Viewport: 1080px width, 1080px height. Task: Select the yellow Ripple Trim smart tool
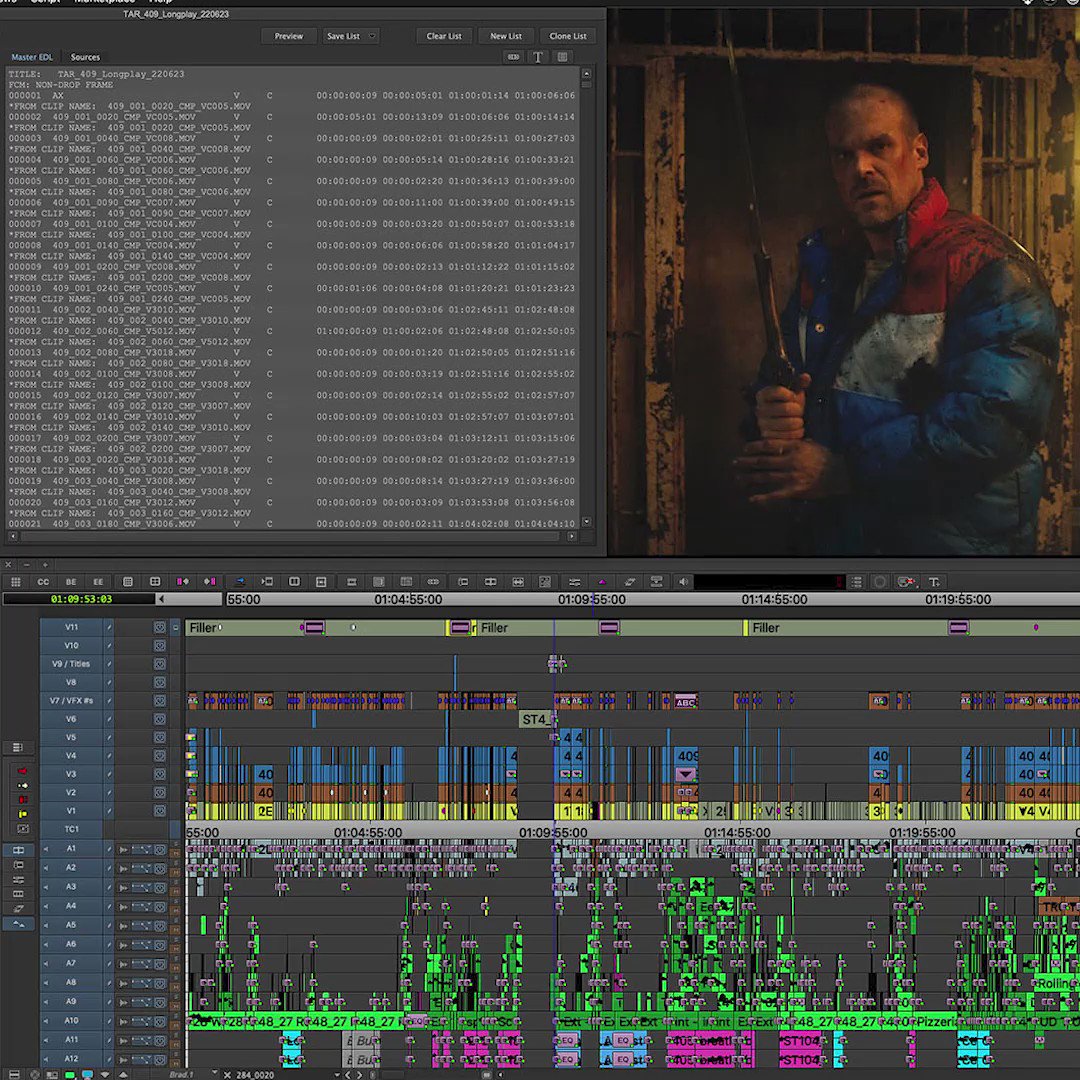22,814
